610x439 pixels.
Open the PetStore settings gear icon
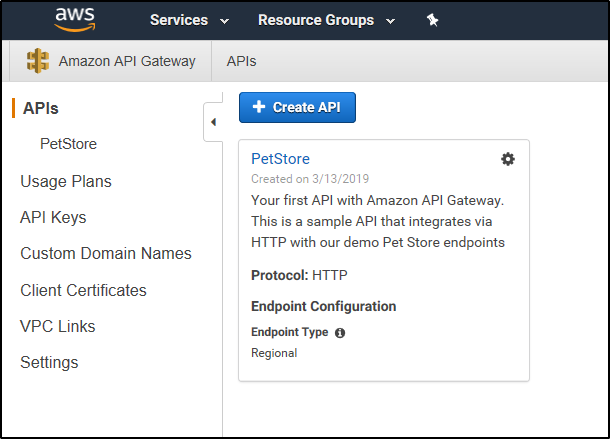508,159
